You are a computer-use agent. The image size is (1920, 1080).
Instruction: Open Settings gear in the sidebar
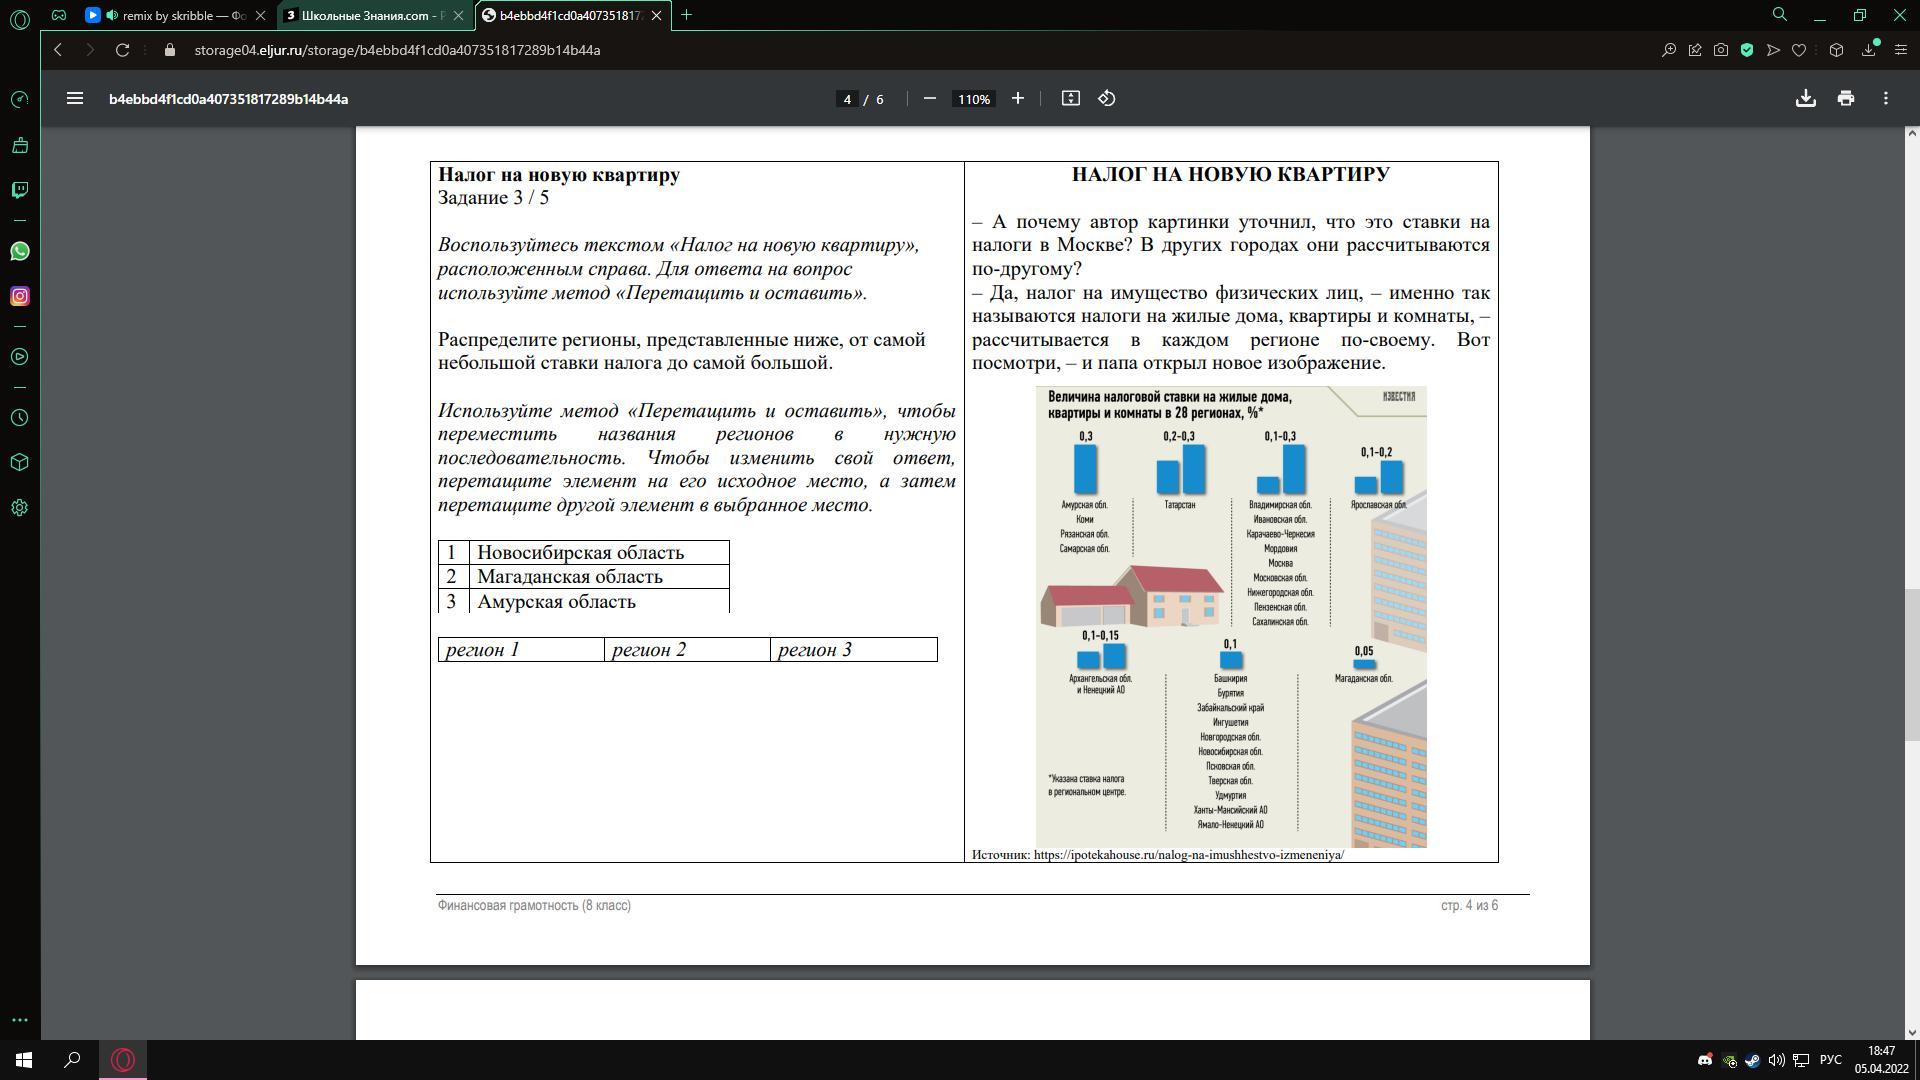(x=19, y=508)
